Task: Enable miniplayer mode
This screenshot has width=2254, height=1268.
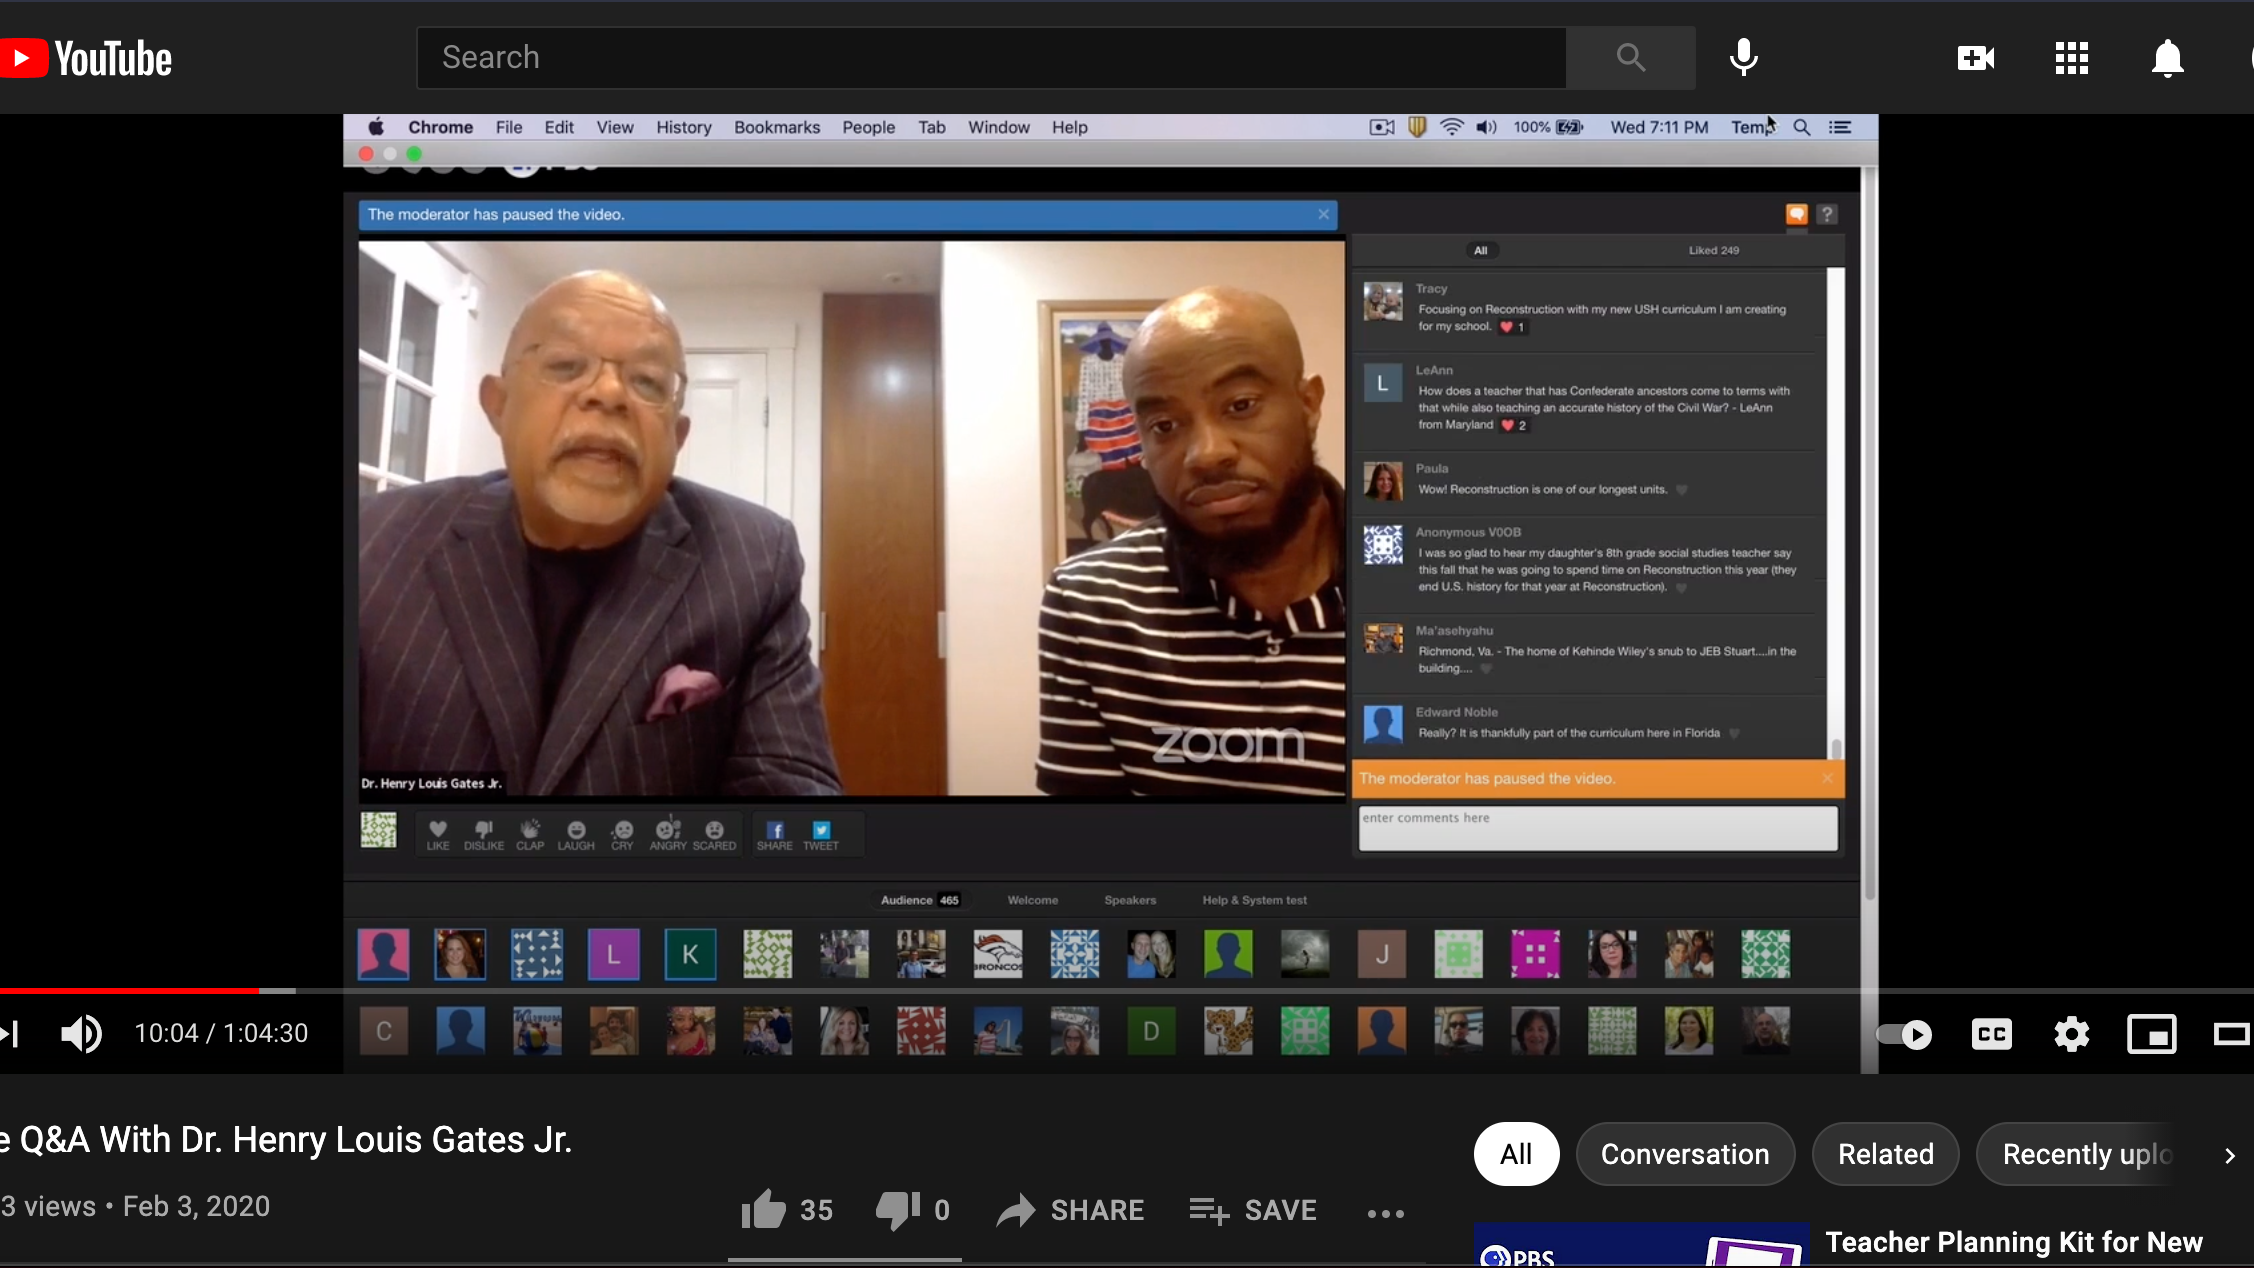Action: pyautogui.click(x=2151, y=1033)
